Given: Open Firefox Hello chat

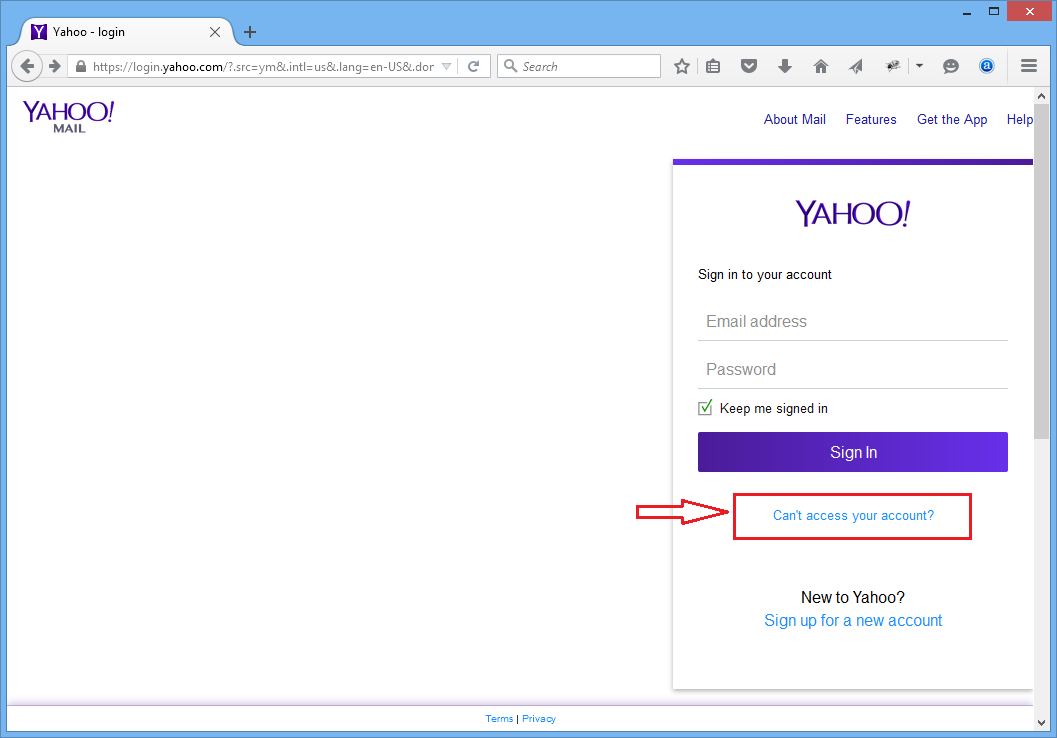Looking at the screenshot, I should pyautogui.click(x=951, y=66).
